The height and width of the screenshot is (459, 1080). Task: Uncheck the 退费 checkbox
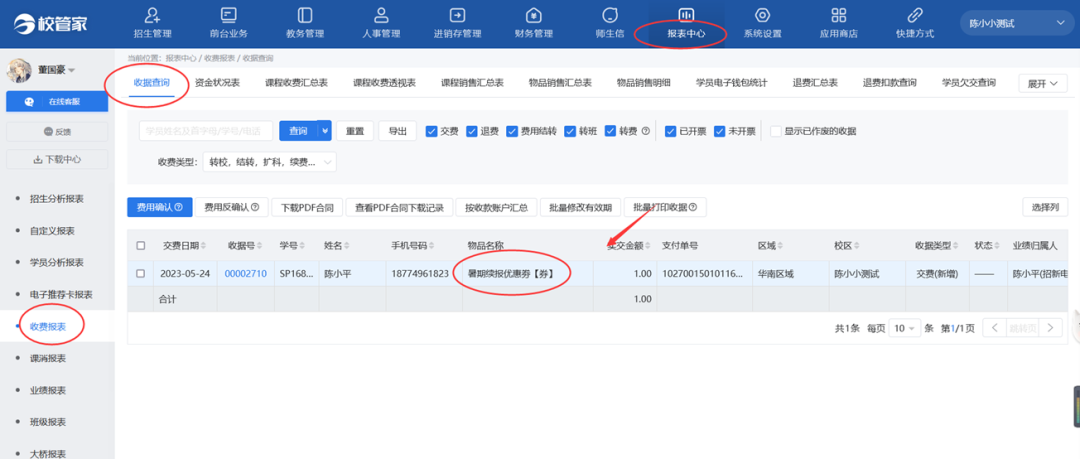(473, 131)
